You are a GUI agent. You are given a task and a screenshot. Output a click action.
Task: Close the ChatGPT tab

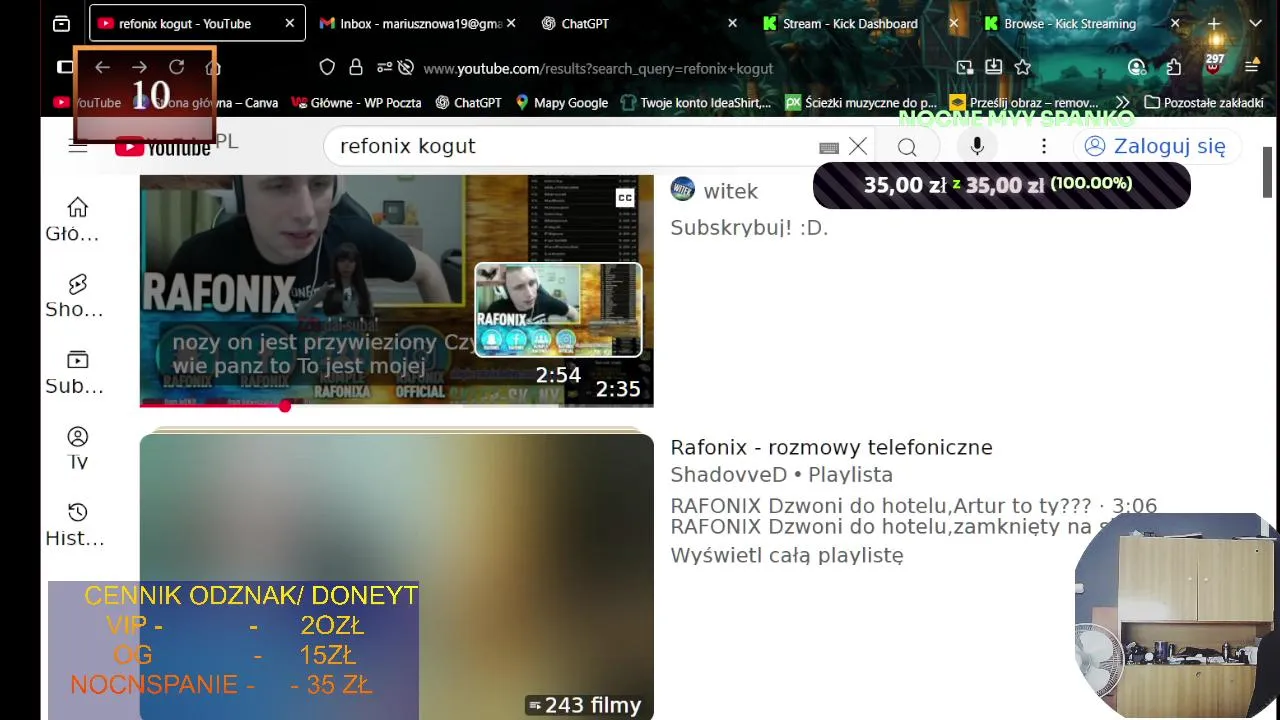tap(732, 23)
